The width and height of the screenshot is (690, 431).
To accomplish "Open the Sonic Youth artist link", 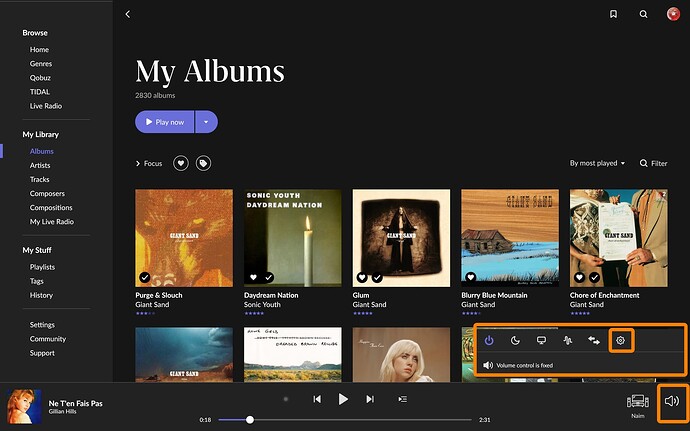I will [262, 305].
